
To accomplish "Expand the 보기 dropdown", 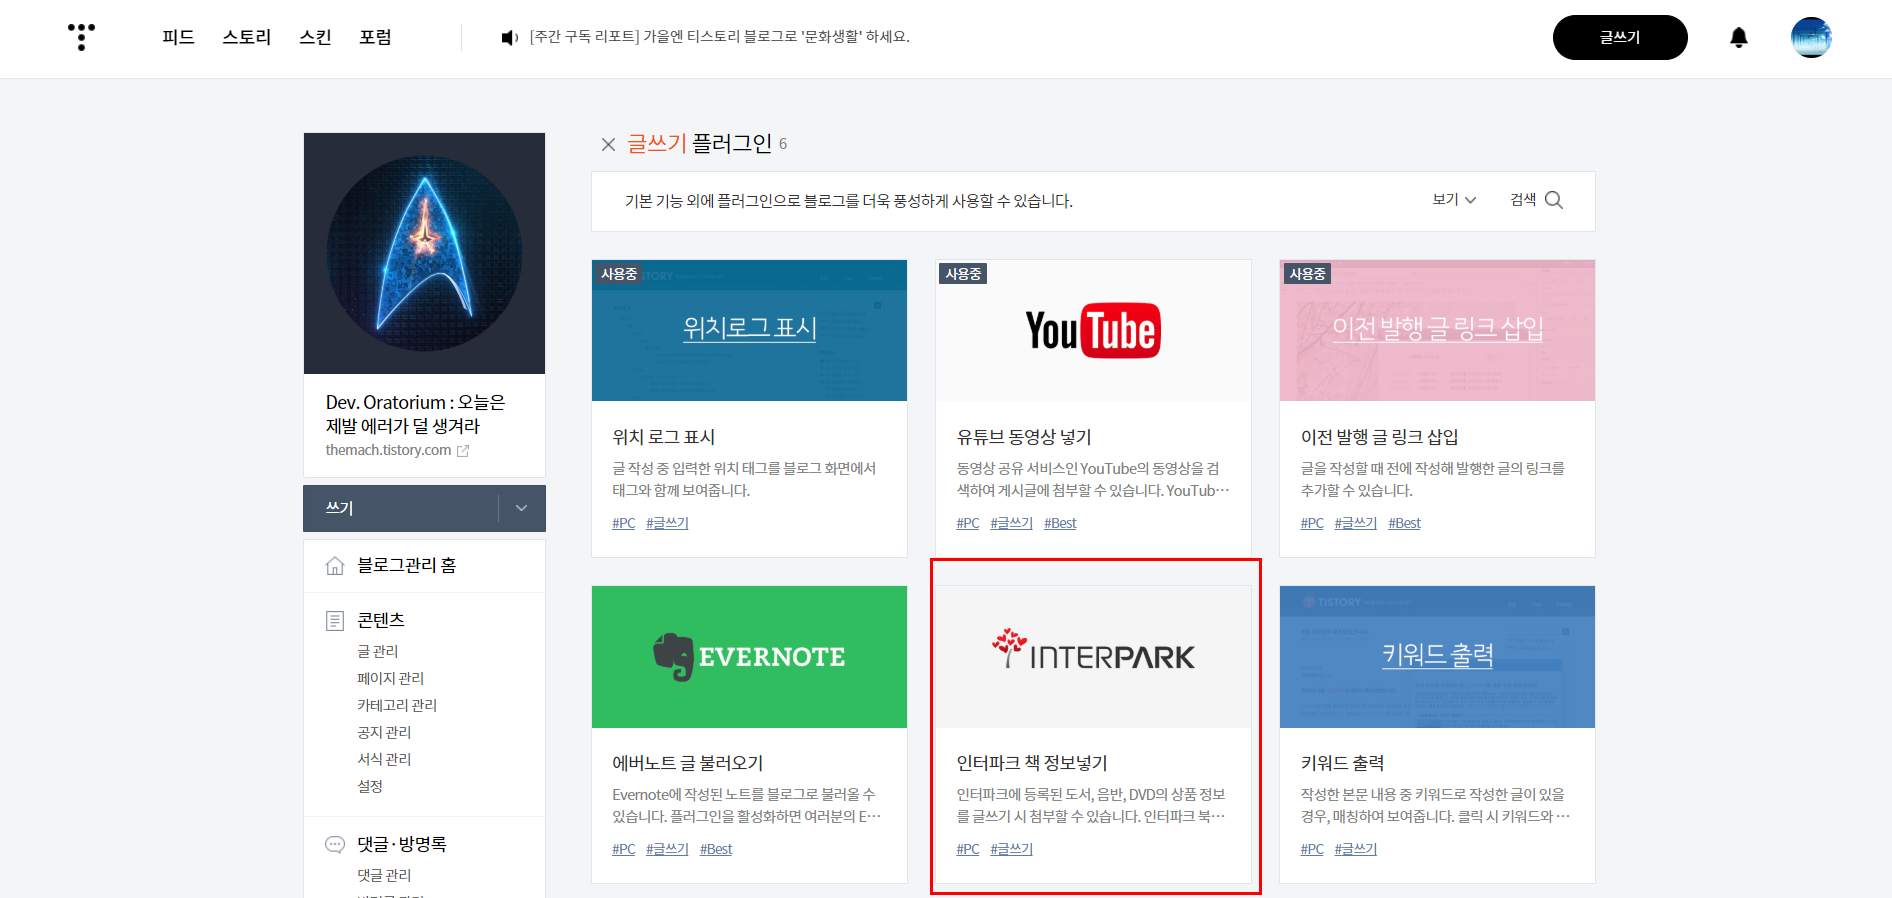I will (x=1454, y=200).
